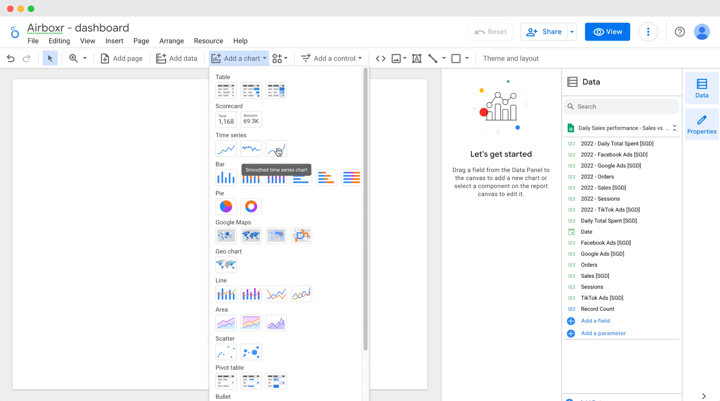Open Add a control dropdown
This screenshot has width=720, height=401.
(x=332, y=58)
